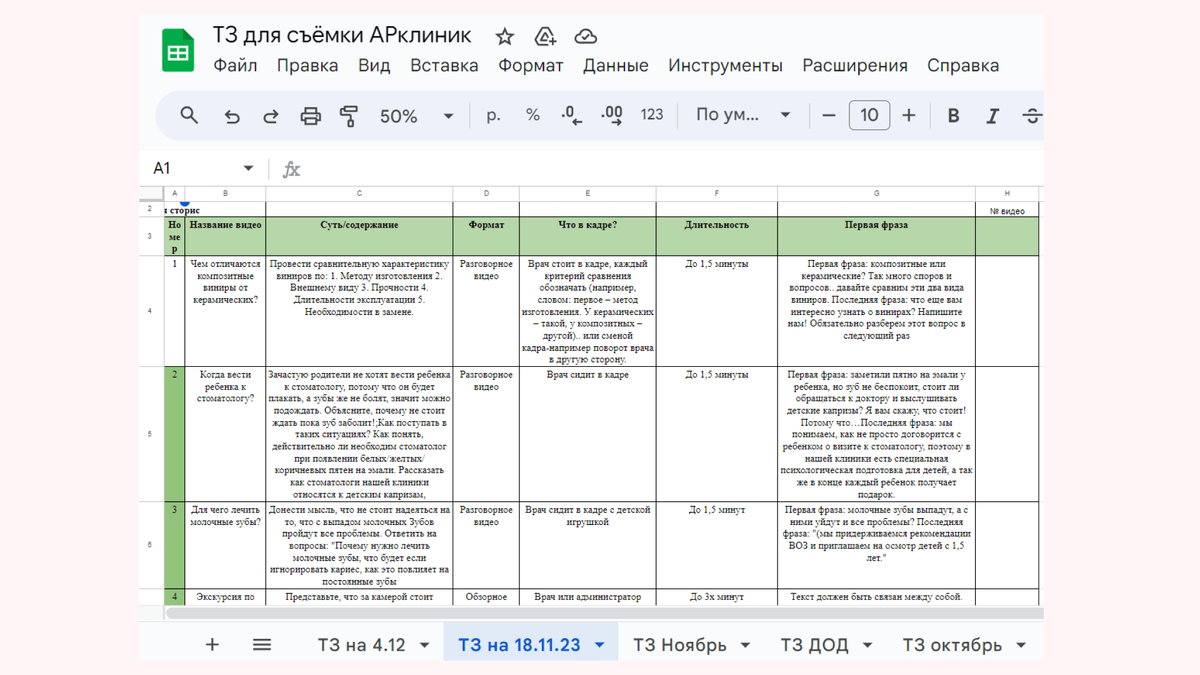The width and height of the screenshot is (1200, 675).
Task: Decrease decimal places
Action: pos(572,114)
